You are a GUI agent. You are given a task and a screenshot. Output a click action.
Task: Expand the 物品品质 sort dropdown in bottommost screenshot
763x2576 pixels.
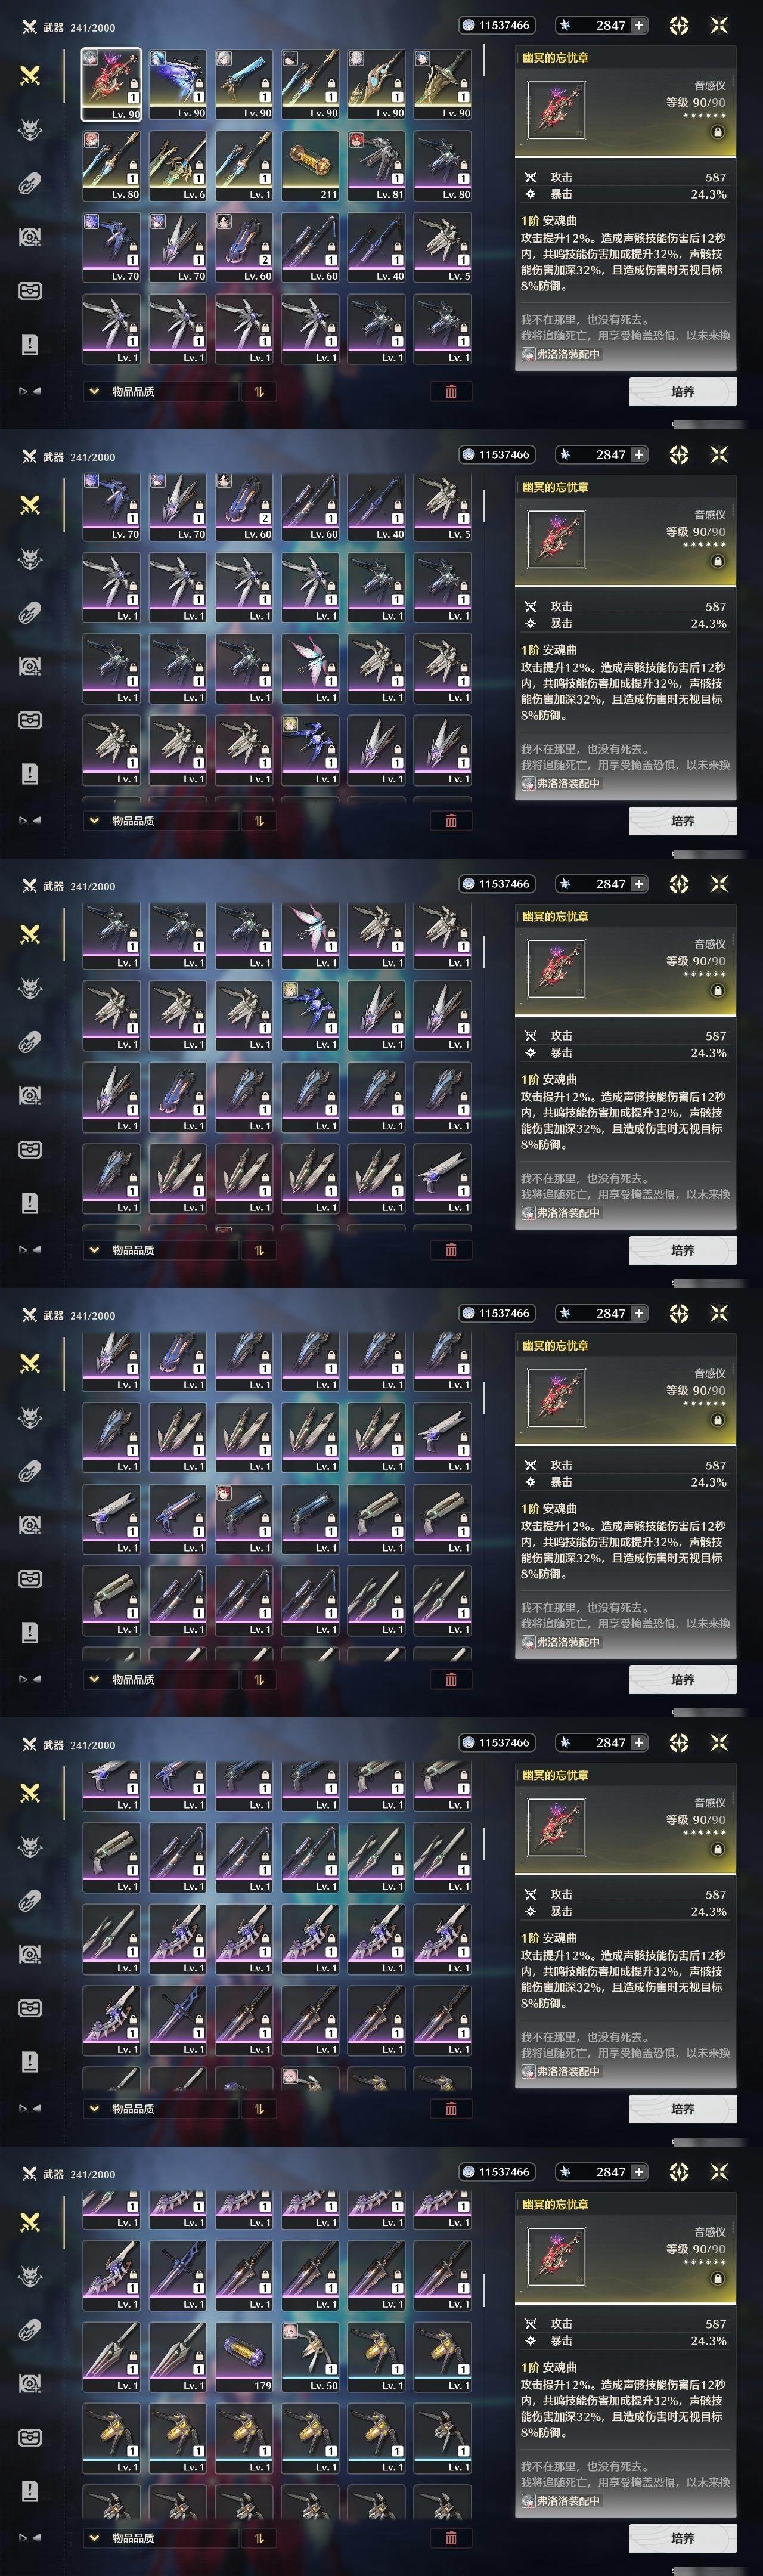pos(160,2537)
